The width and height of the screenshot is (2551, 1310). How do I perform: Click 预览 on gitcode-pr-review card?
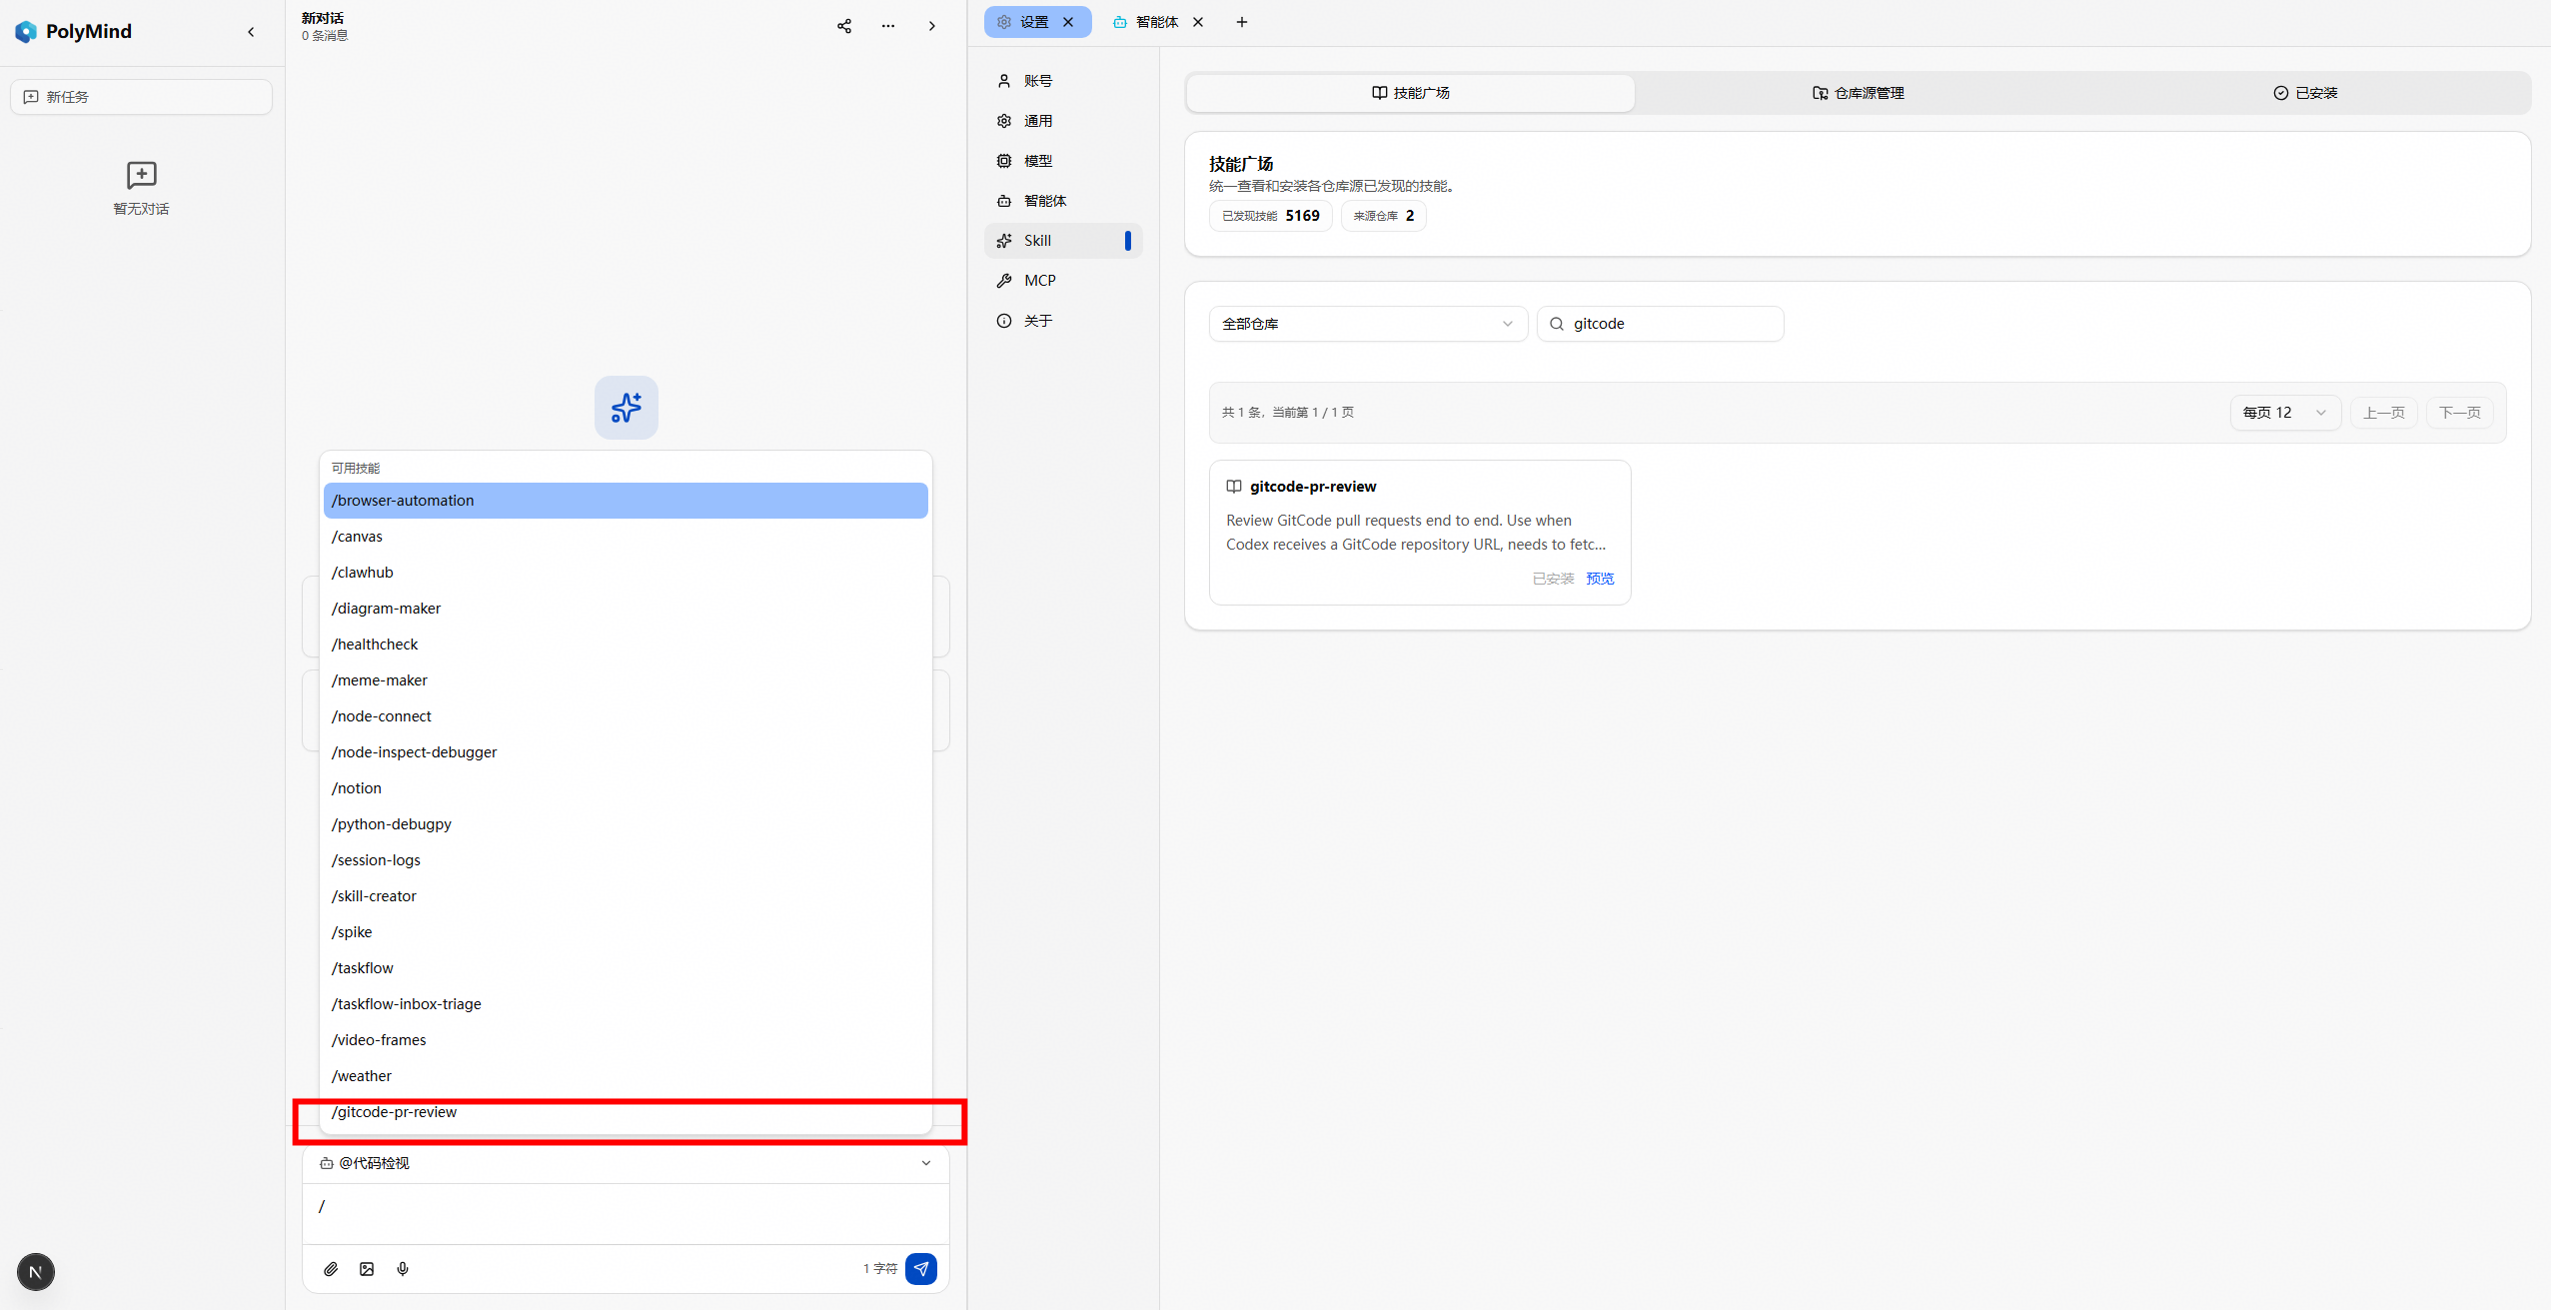point(1600,579)
